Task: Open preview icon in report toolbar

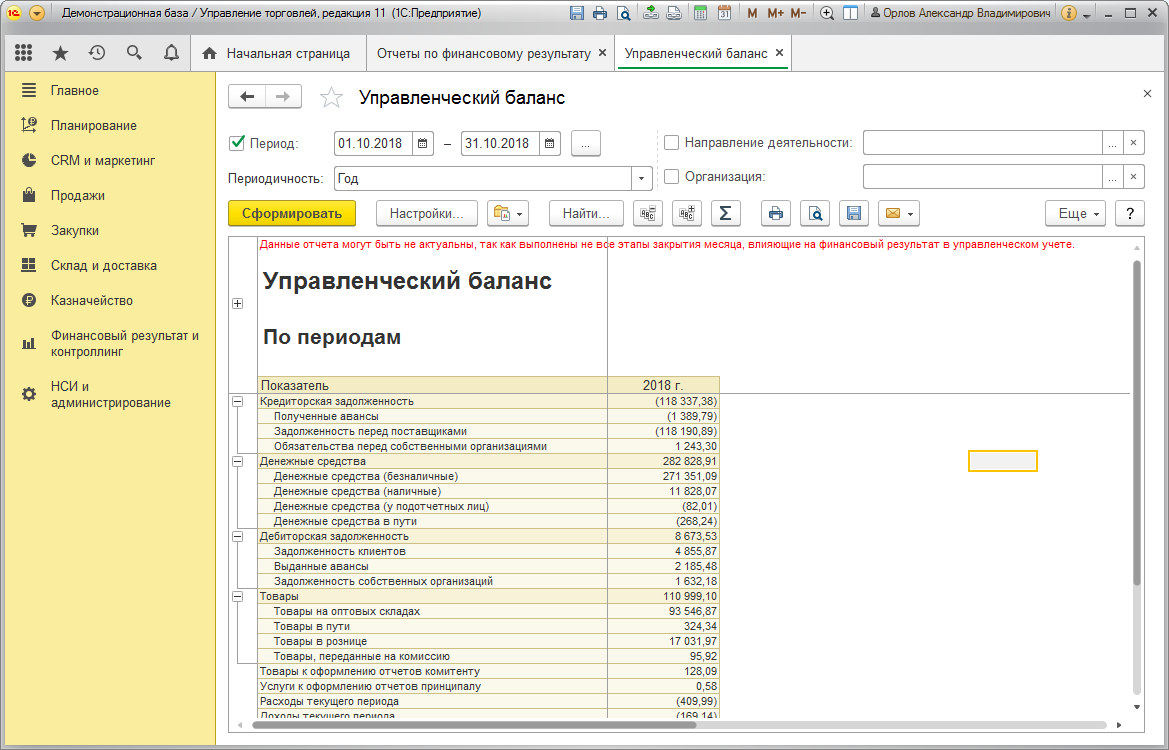Action: pyautogui.click(x=815, y=213)
